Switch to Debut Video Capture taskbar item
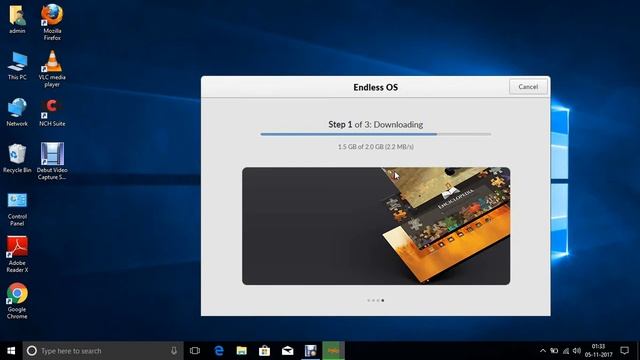The height and width of the screenshot is (360, 640). point(311,351)
